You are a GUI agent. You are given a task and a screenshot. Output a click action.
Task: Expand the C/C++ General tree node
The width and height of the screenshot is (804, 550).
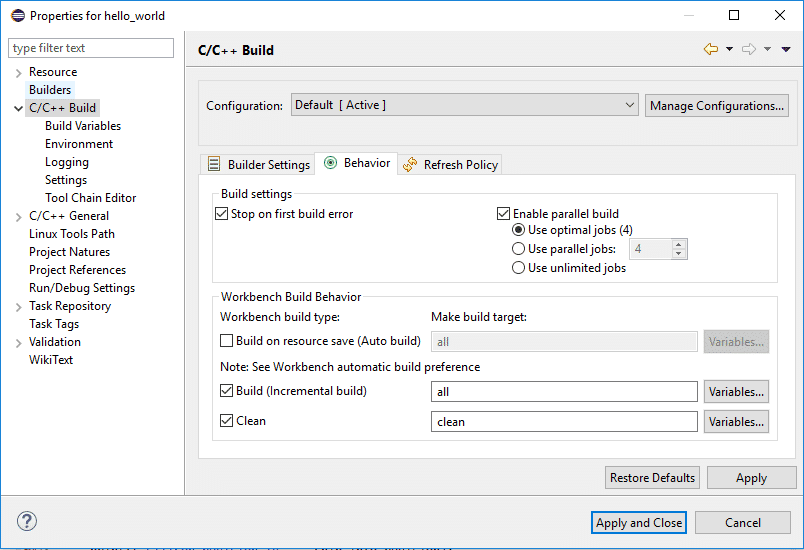pos(18,217)
